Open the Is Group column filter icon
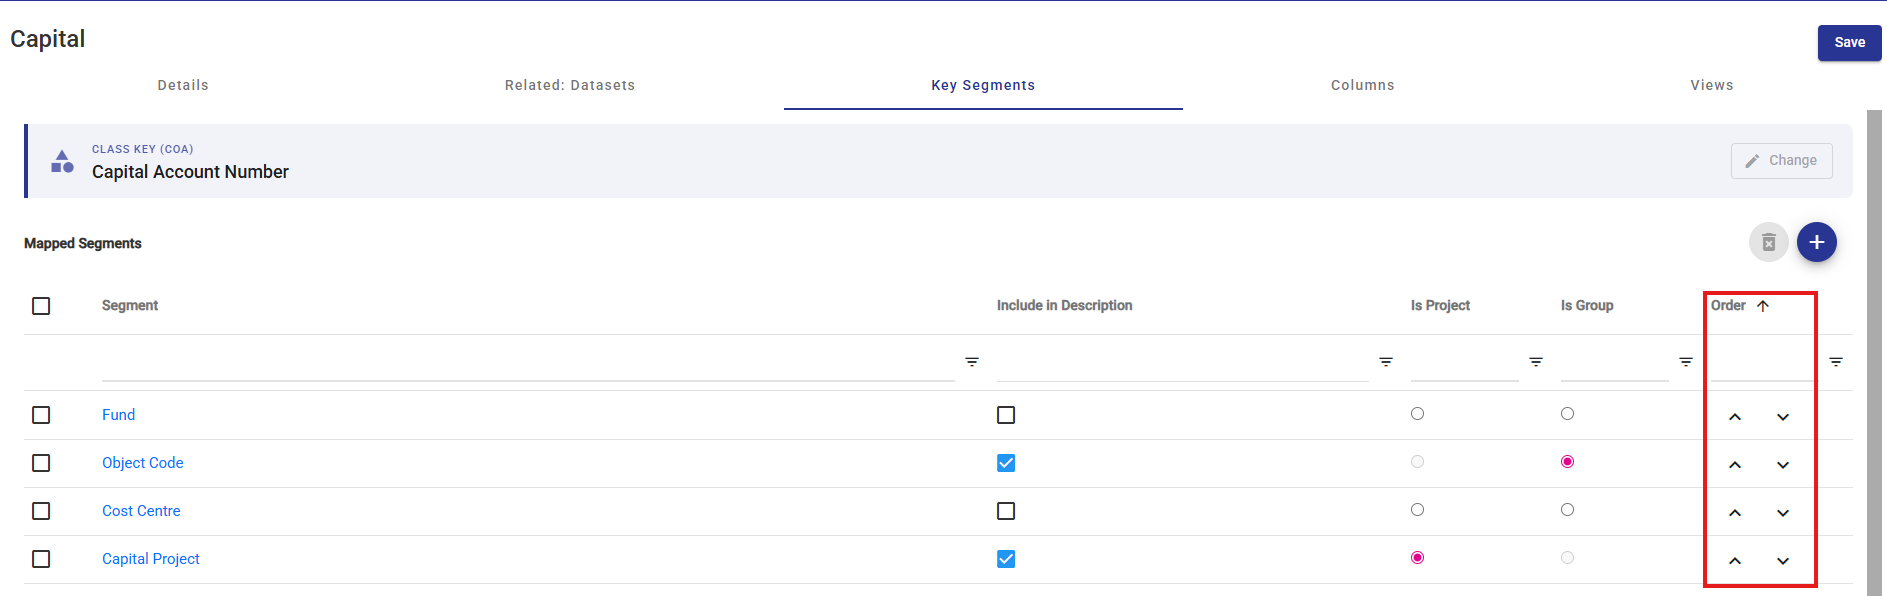The width and height of the screenshot is (1887, 596). pyautogui.click(x=1686, y=362)
